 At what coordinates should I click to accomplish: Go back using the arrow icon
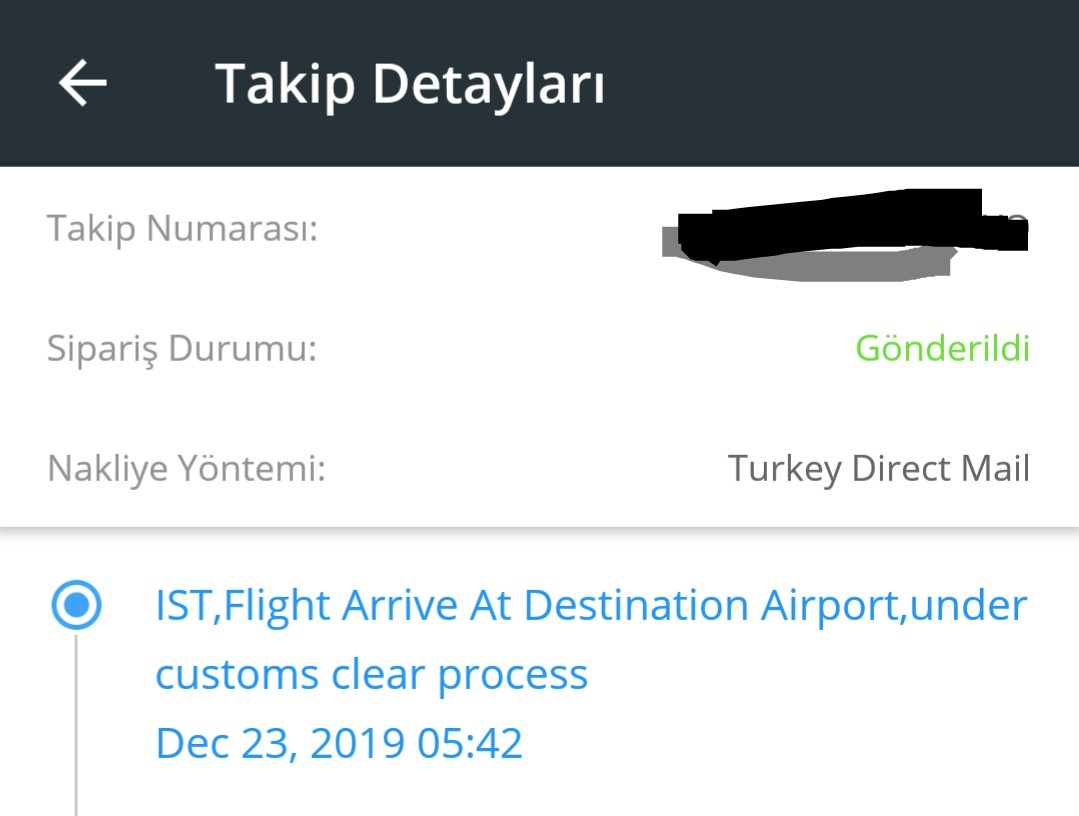click(83, 83)
